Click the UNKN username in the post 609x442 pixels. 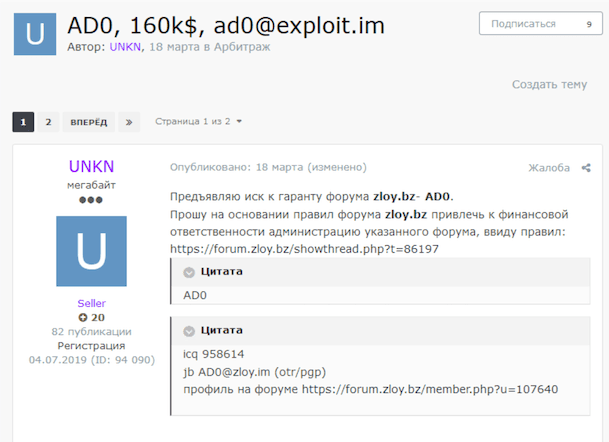click(92, 167)
